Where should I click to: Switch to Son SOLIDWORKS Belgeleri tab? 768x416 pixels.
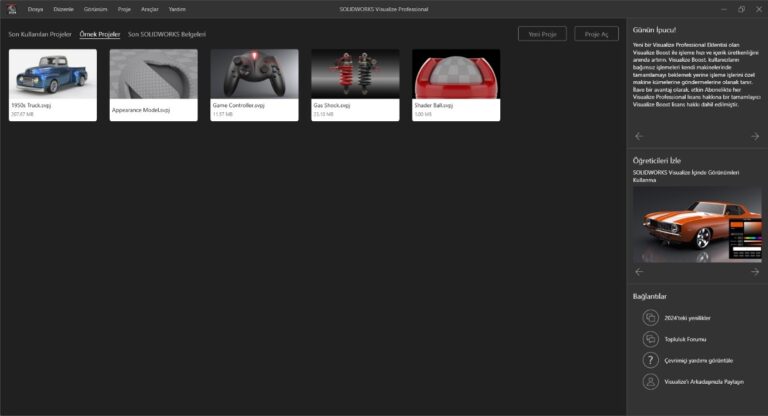click(166, 34)
